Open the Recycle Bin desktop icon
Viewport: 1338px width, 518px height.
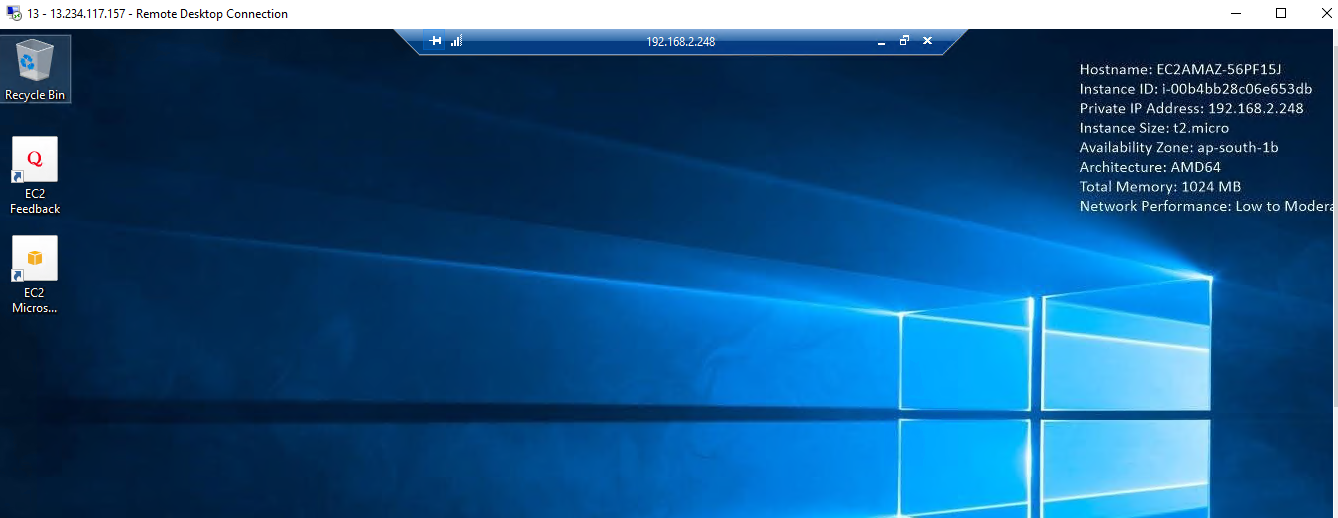click(35, 69)
